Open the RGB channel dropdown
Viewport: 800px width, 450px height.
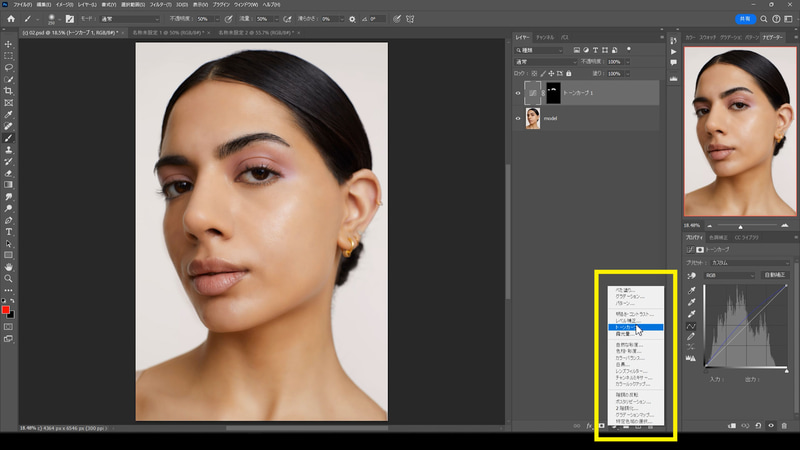(731, 273)
